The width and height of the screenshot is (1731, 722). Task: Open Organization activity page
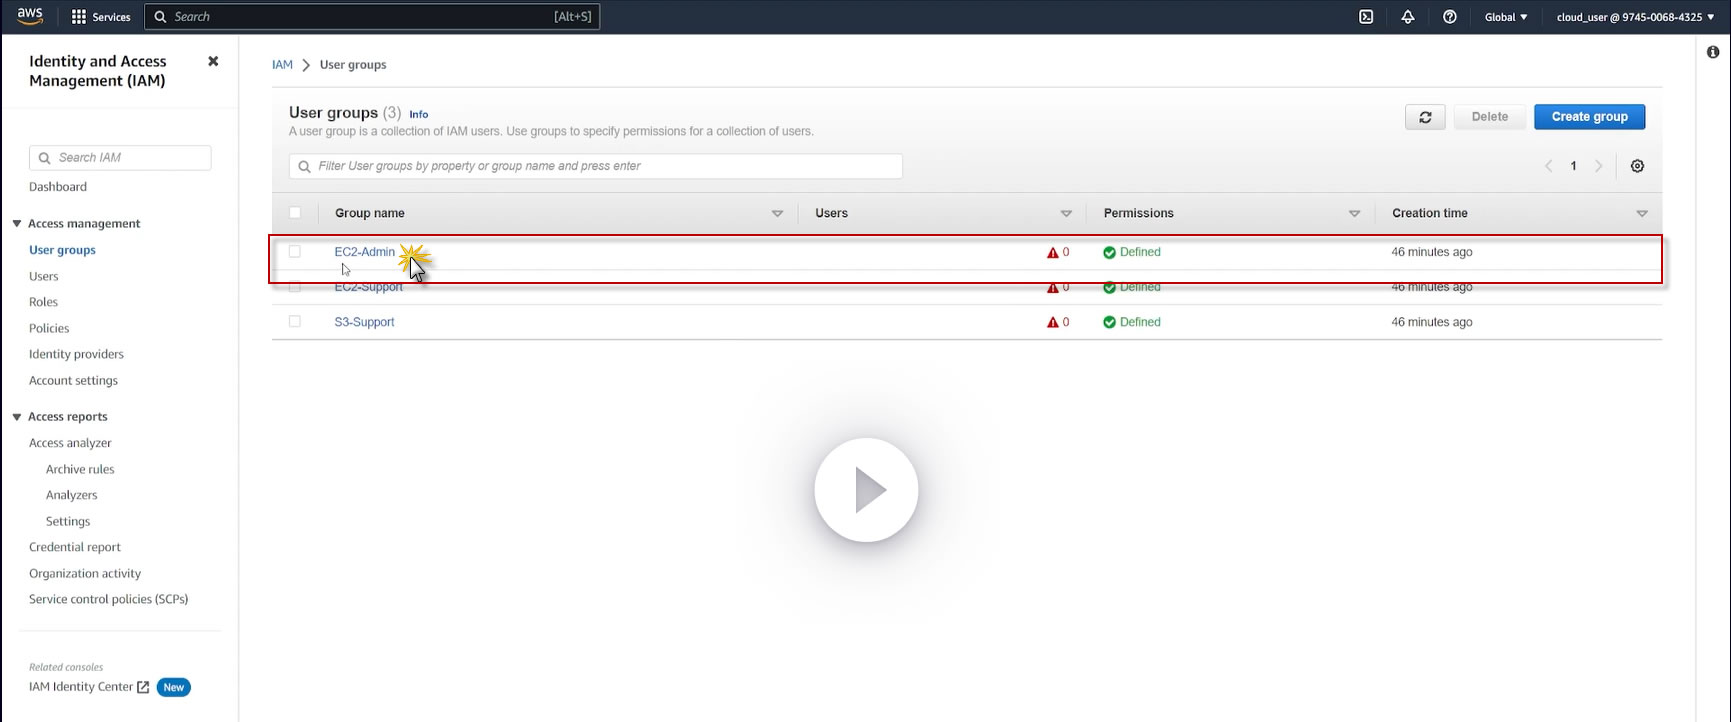pos(85,573)
